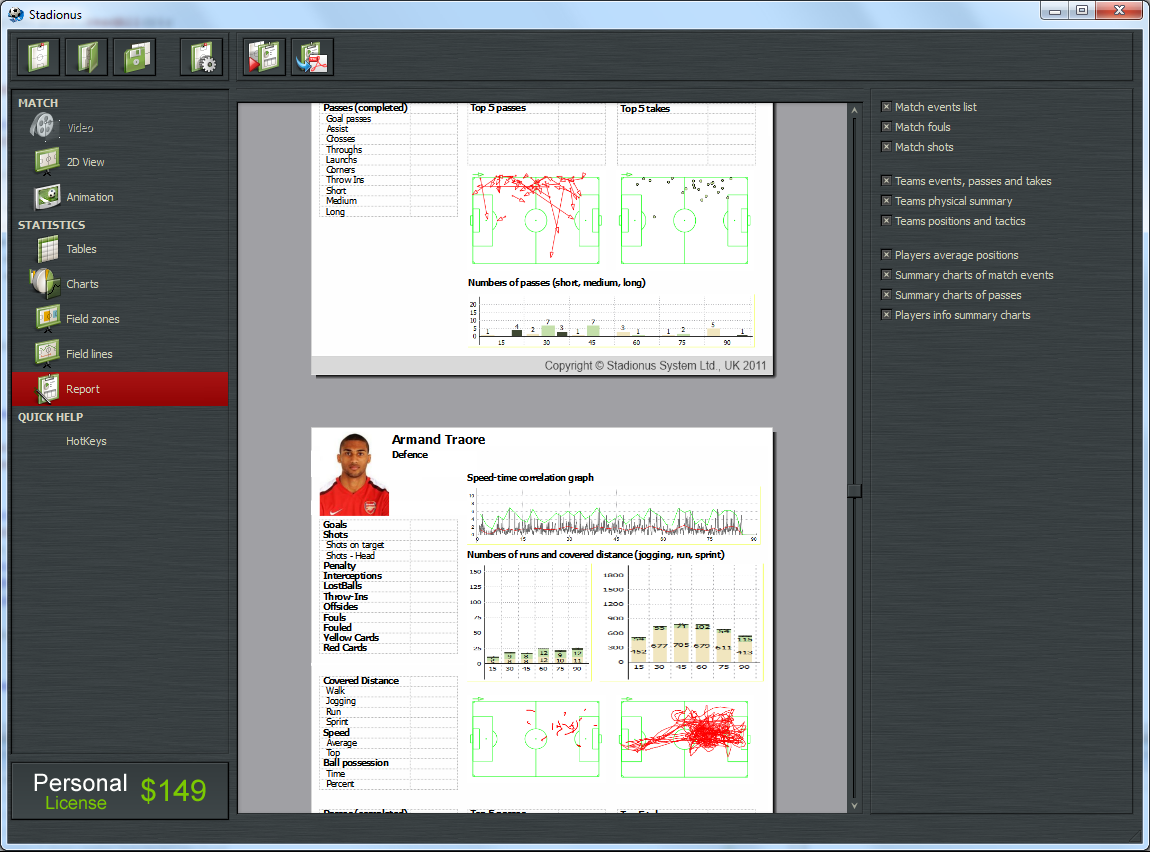Click the Ball possession stat label

(356, 763)
